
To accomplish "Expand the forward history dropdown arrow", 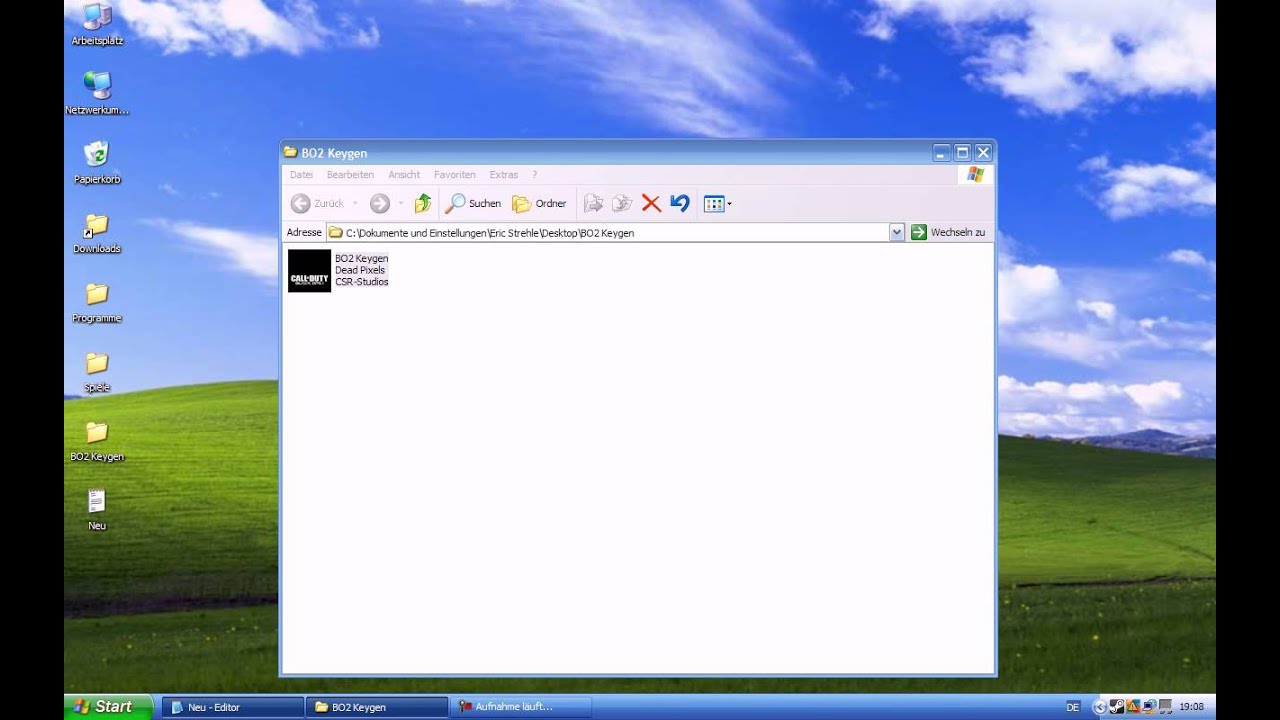I will [x=400, y=203].
